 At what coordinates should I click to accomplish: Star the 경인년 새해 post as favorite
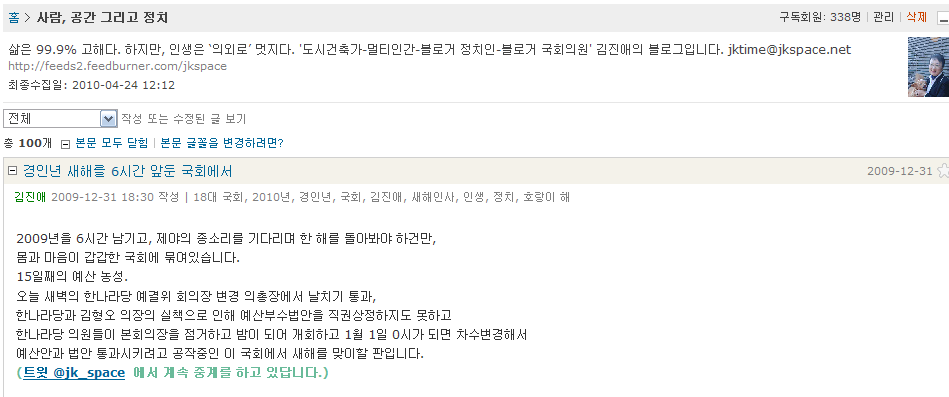pos(943,171)
